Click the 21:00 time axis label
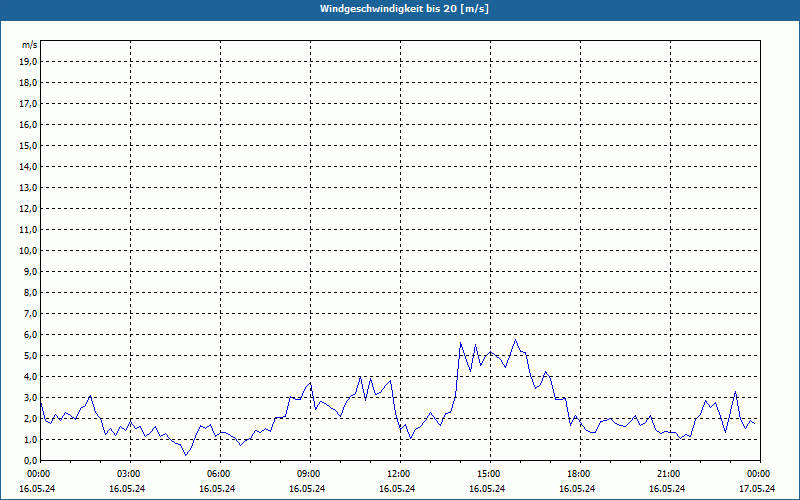This screenshot has height=500, width=800. [670, 474]
